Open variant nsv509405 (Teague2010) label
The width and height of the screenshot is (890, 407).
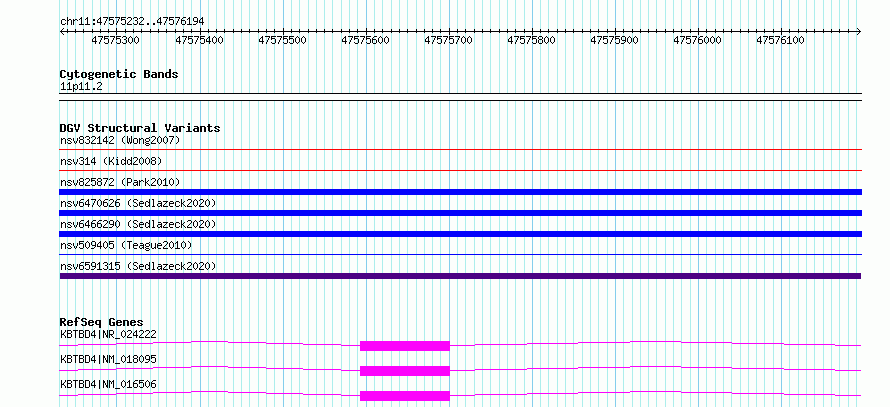(x=126, y=245)
